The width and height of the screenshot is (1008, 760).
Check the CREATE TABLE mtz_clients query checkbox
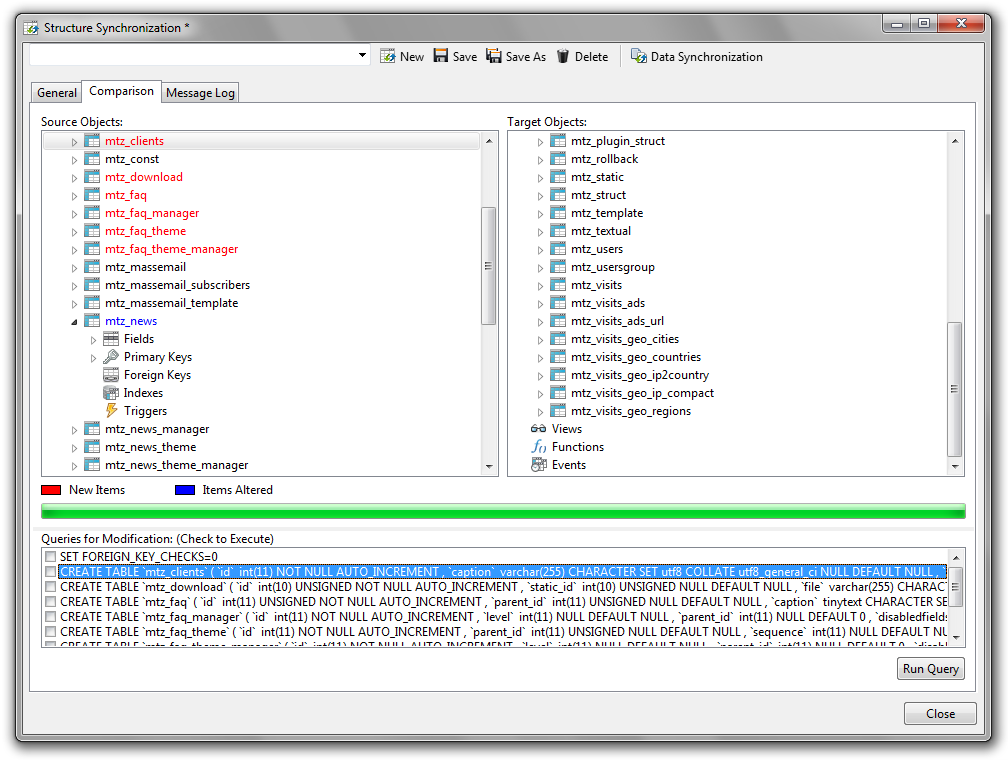(50, 572)
